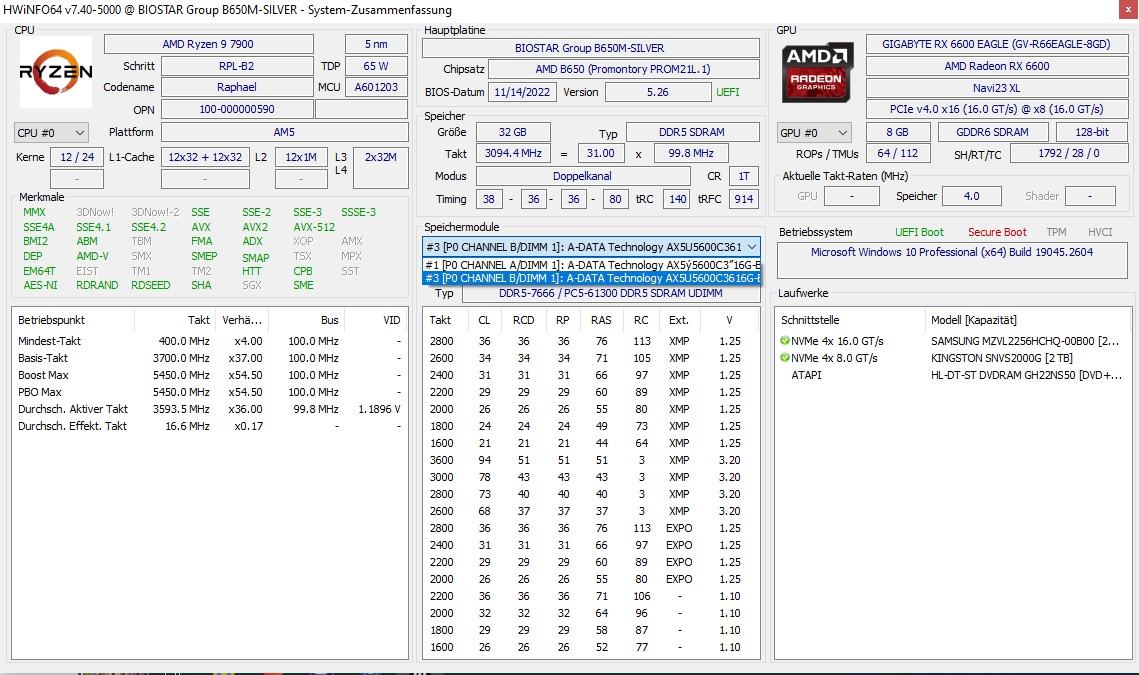Select the PBO Max operating point row
The width and height of the screenshot is (1139, 675).
point(209,392)
